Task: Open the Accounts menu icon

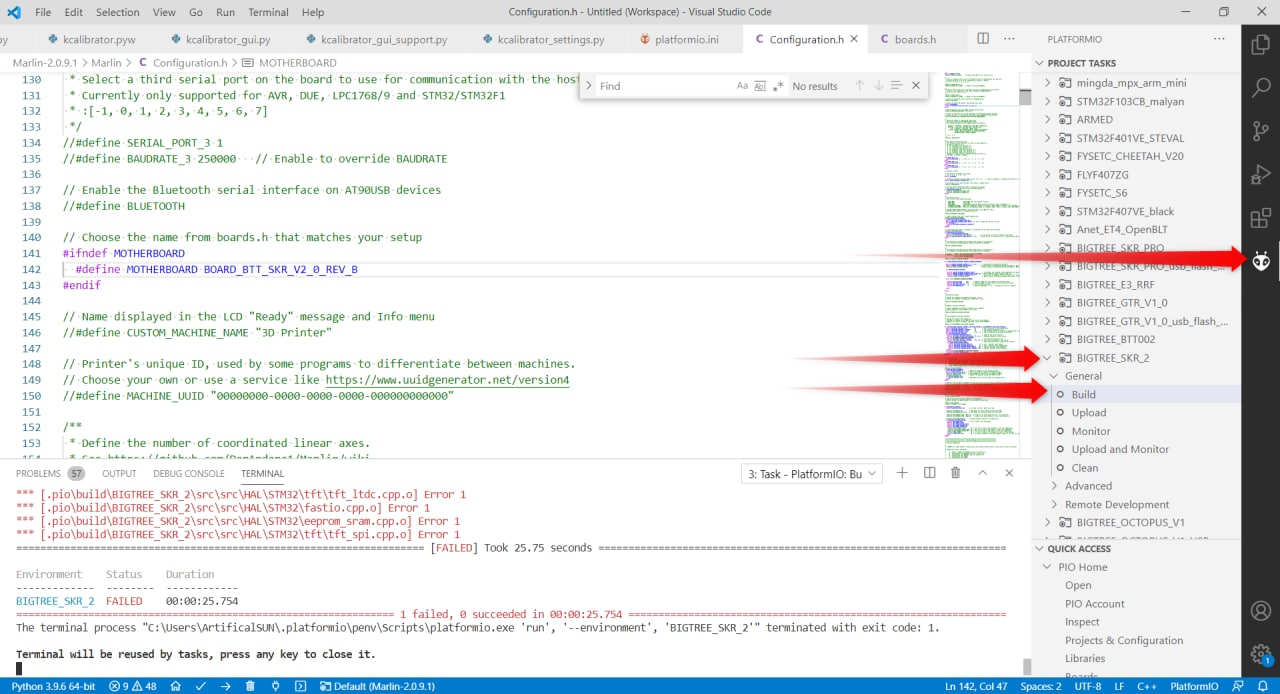Action: [x=1261, y=610]
